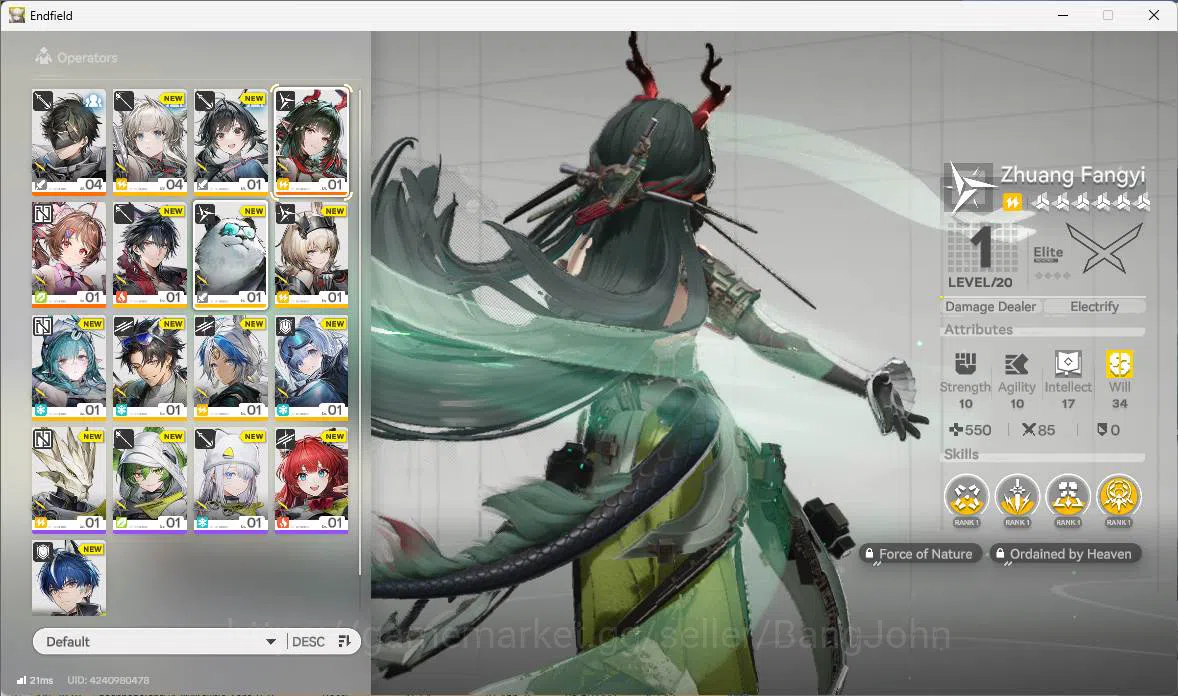The height and width of the screenshot is (696, 1178).
Task: Open the Elite promotion X emblem
Action: pos(1104,249)
